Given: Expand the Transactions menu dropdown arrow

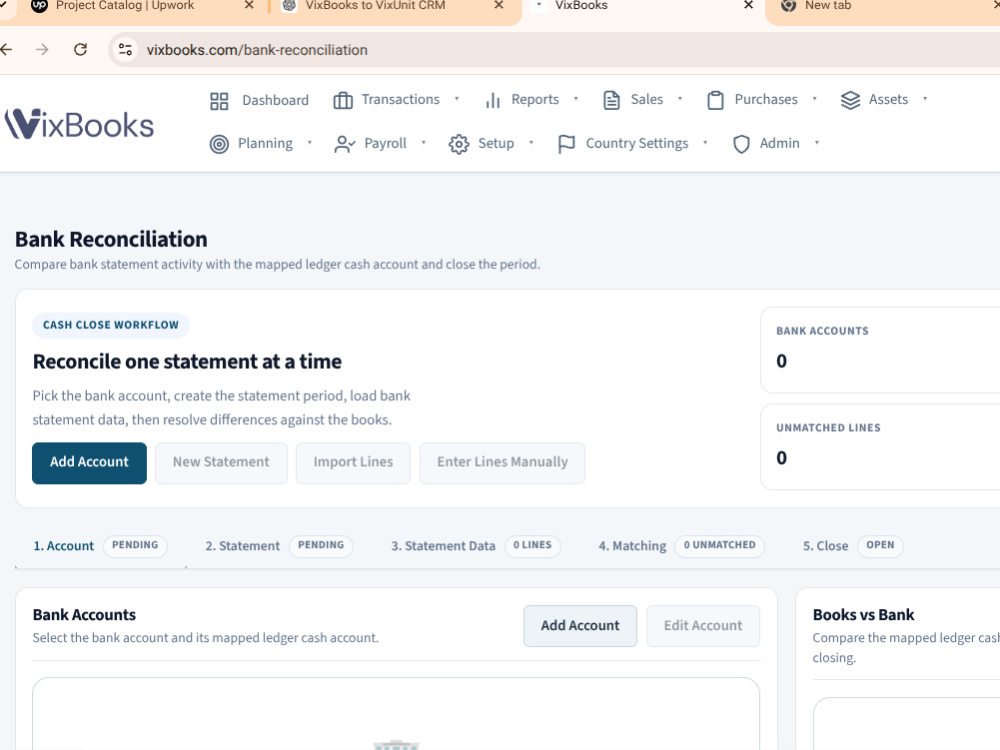Looking at the screenshot, I should point(457,99).
